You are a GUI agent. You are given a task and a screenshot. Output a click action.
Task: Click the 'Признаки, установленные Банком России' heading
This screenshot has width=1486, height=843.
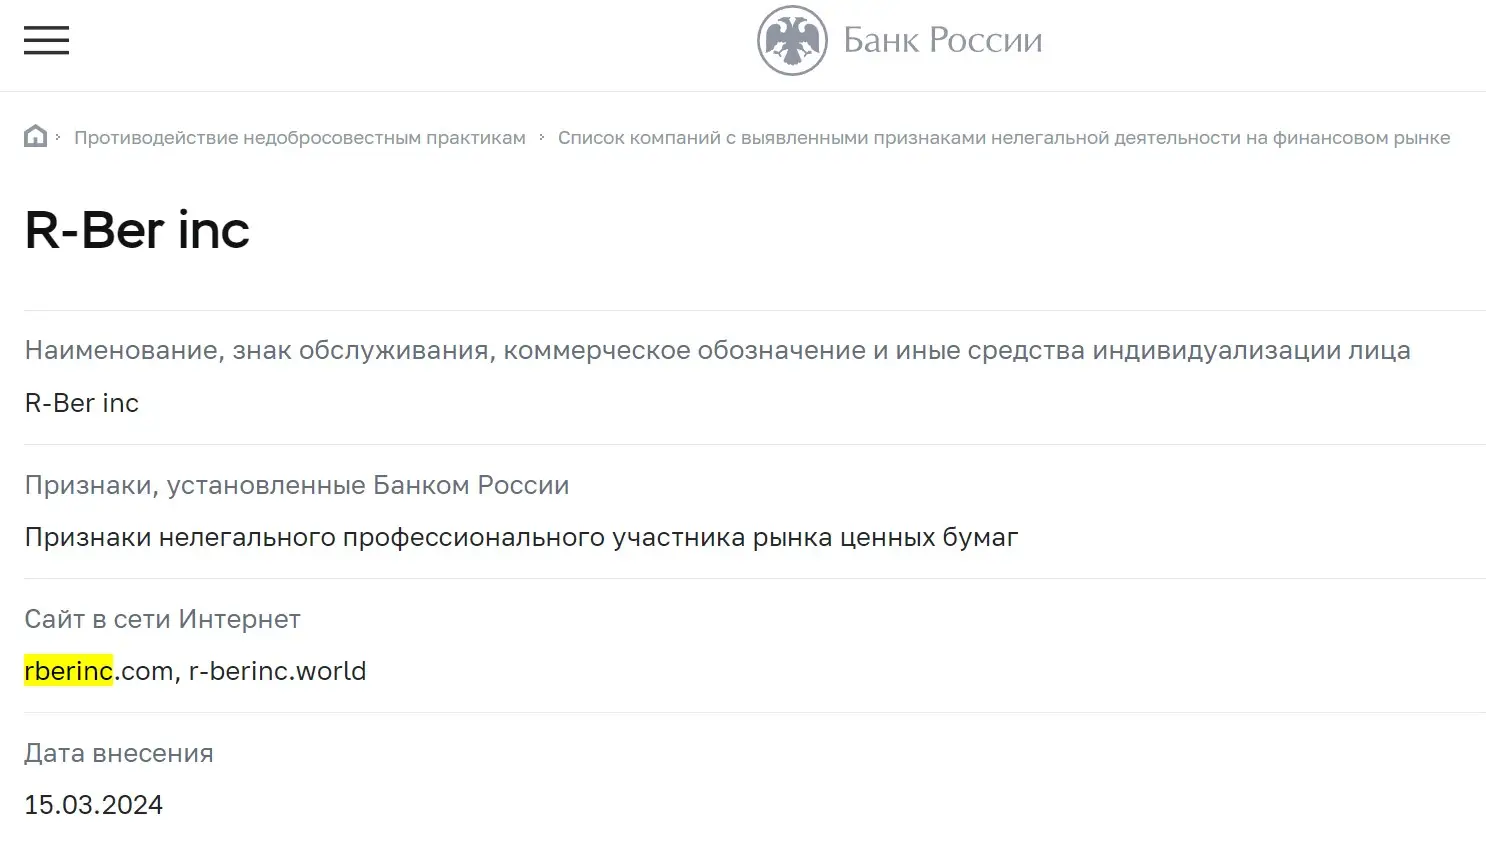pyautogui.click(x=297, y=485)
